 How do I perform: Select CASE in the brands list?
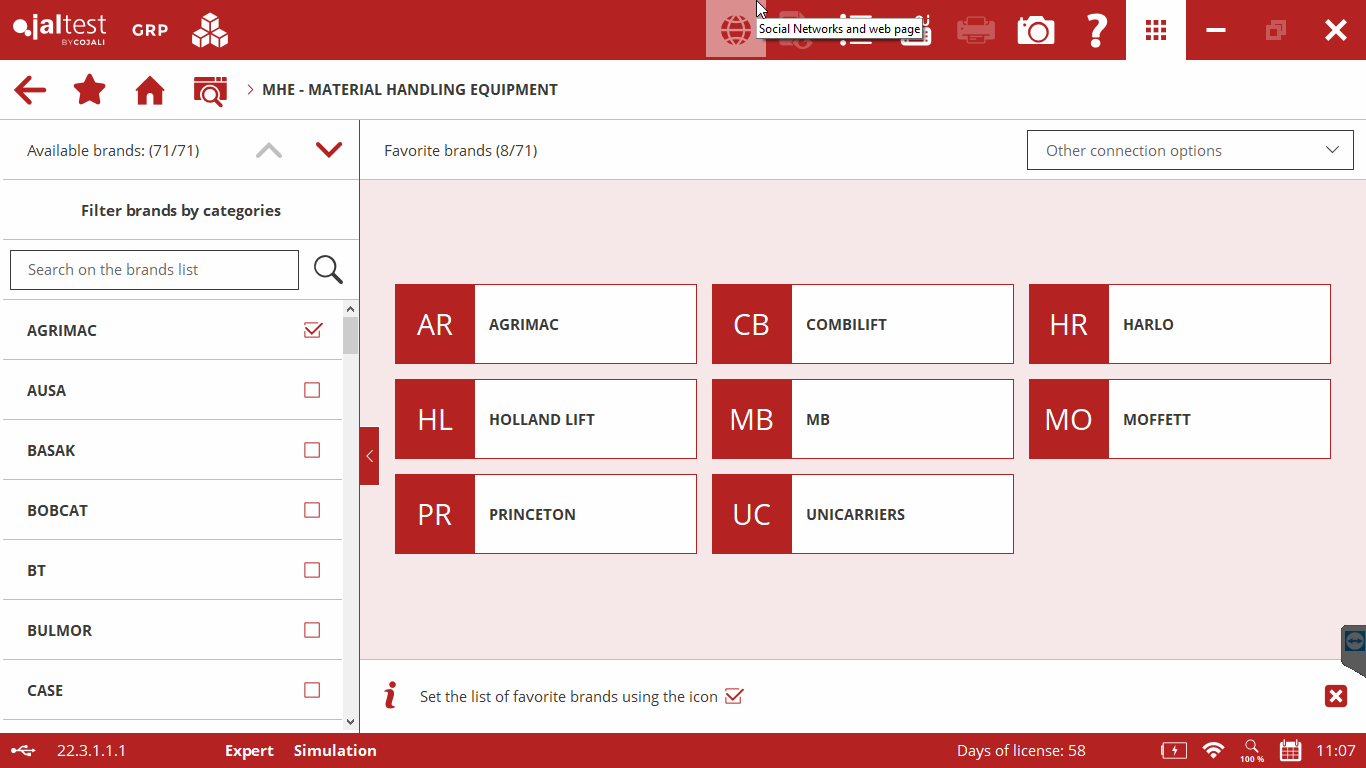(x=172, y=690)
